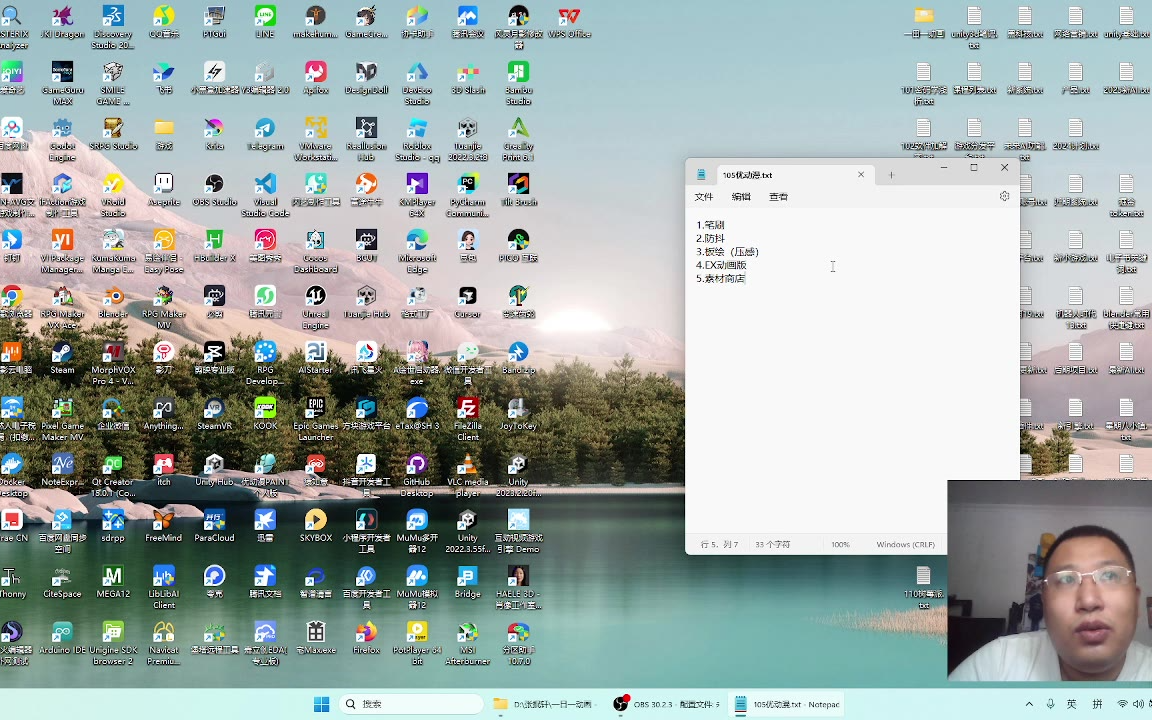Viewport: 1152px width, 720px height.
Task: Launch FreeMind desktop icon
Action: (164, 525)
